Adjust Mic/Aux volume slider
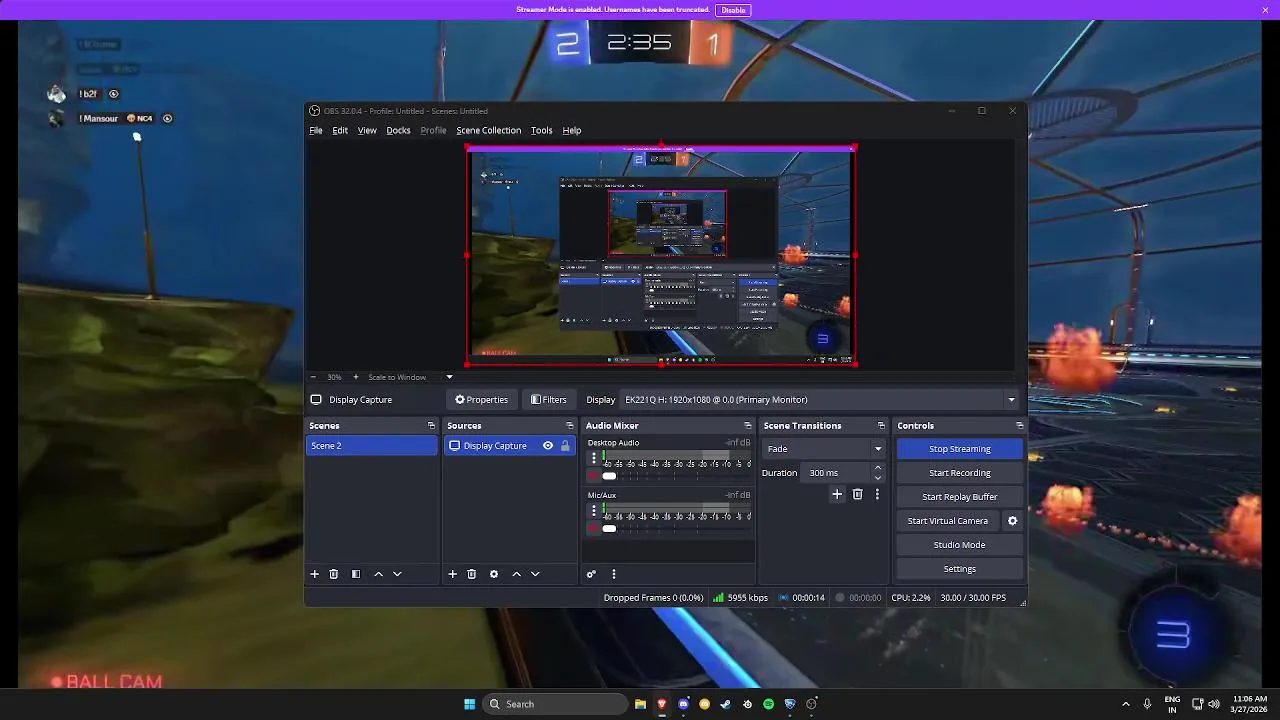Screen dimensions: 1280x720 [x=609, y=528]
